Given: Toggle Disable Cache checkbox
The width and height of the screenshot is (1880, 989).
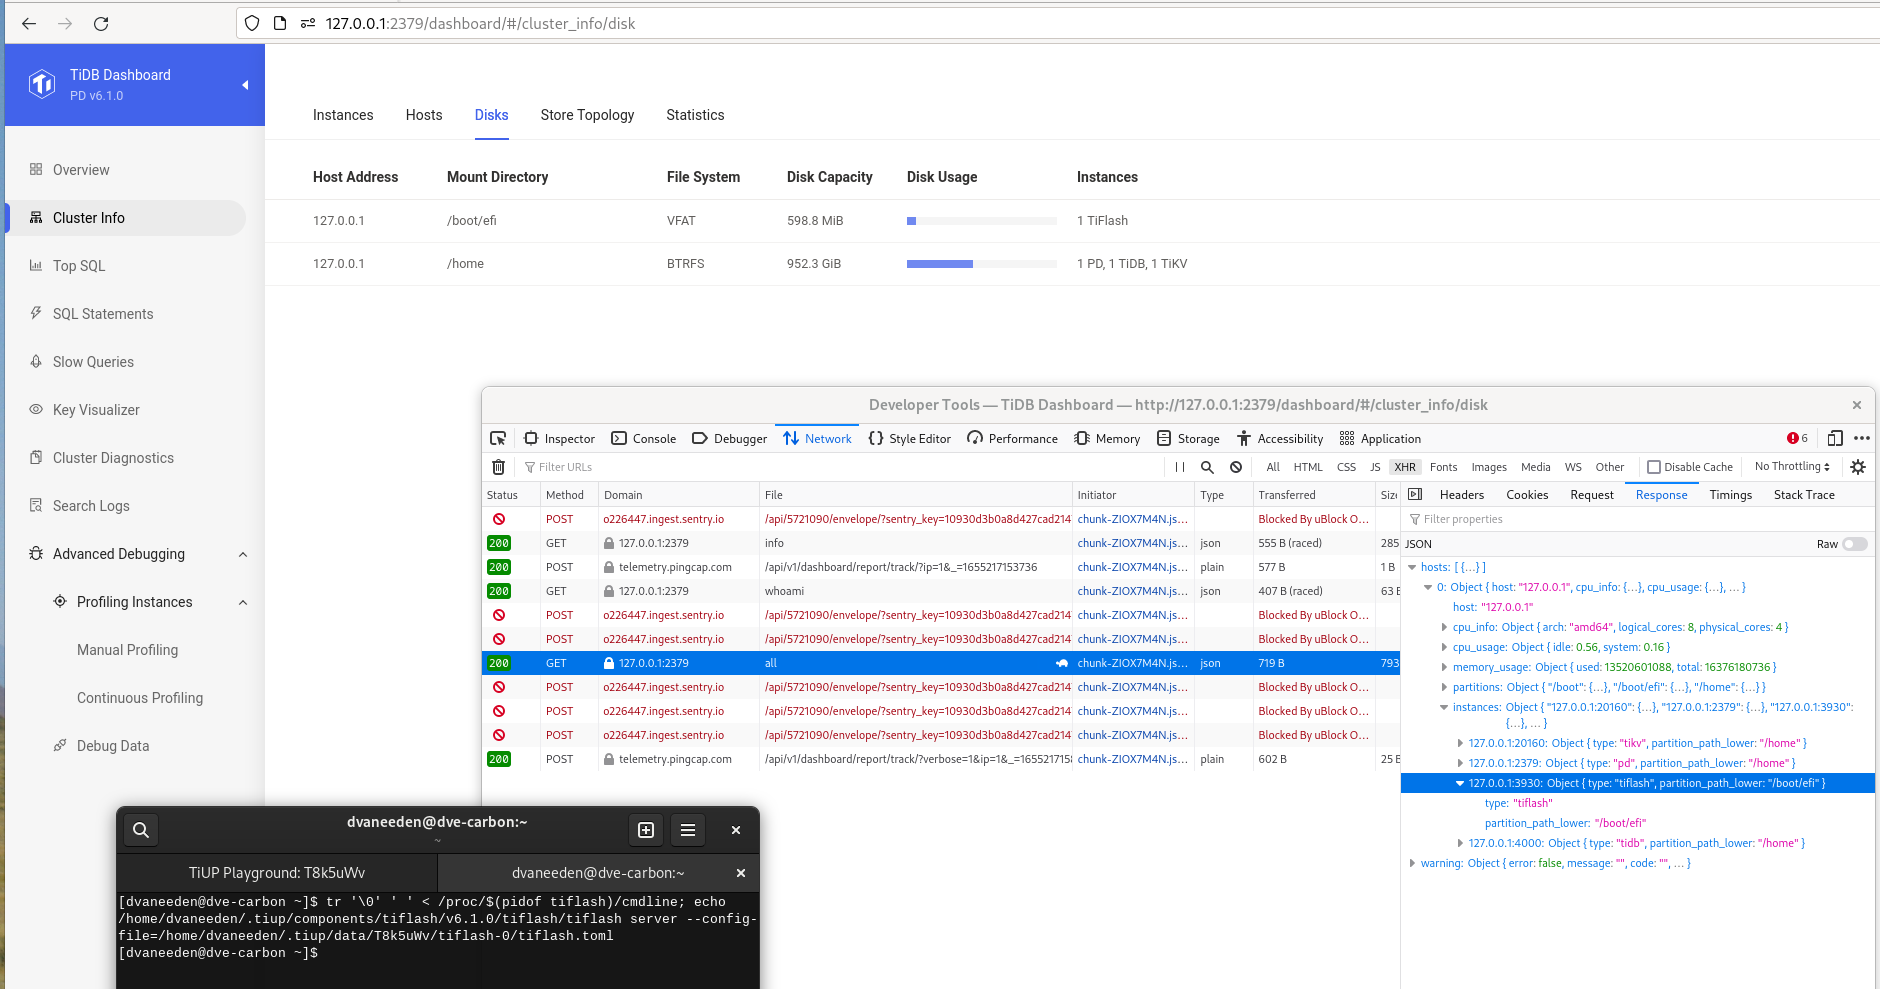Looking at the screenshot, I should click(x=1654, y=467).
